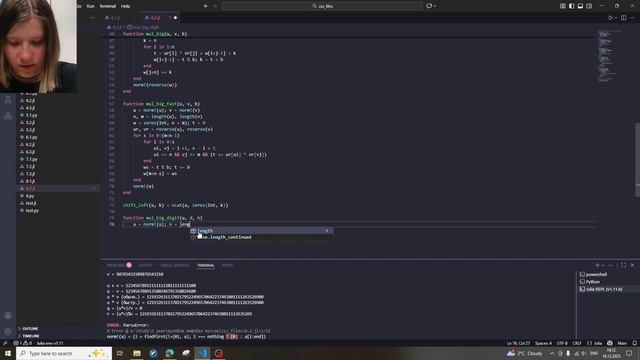The height and width of the screenshot is (360, 640).
Task: Open the accounts icon in activity bar
Action: 8,315
